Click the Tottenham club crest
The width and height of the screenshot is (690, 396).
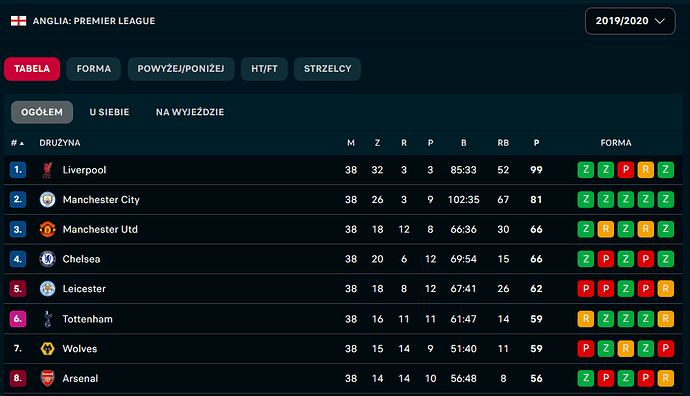click(48, 319)
